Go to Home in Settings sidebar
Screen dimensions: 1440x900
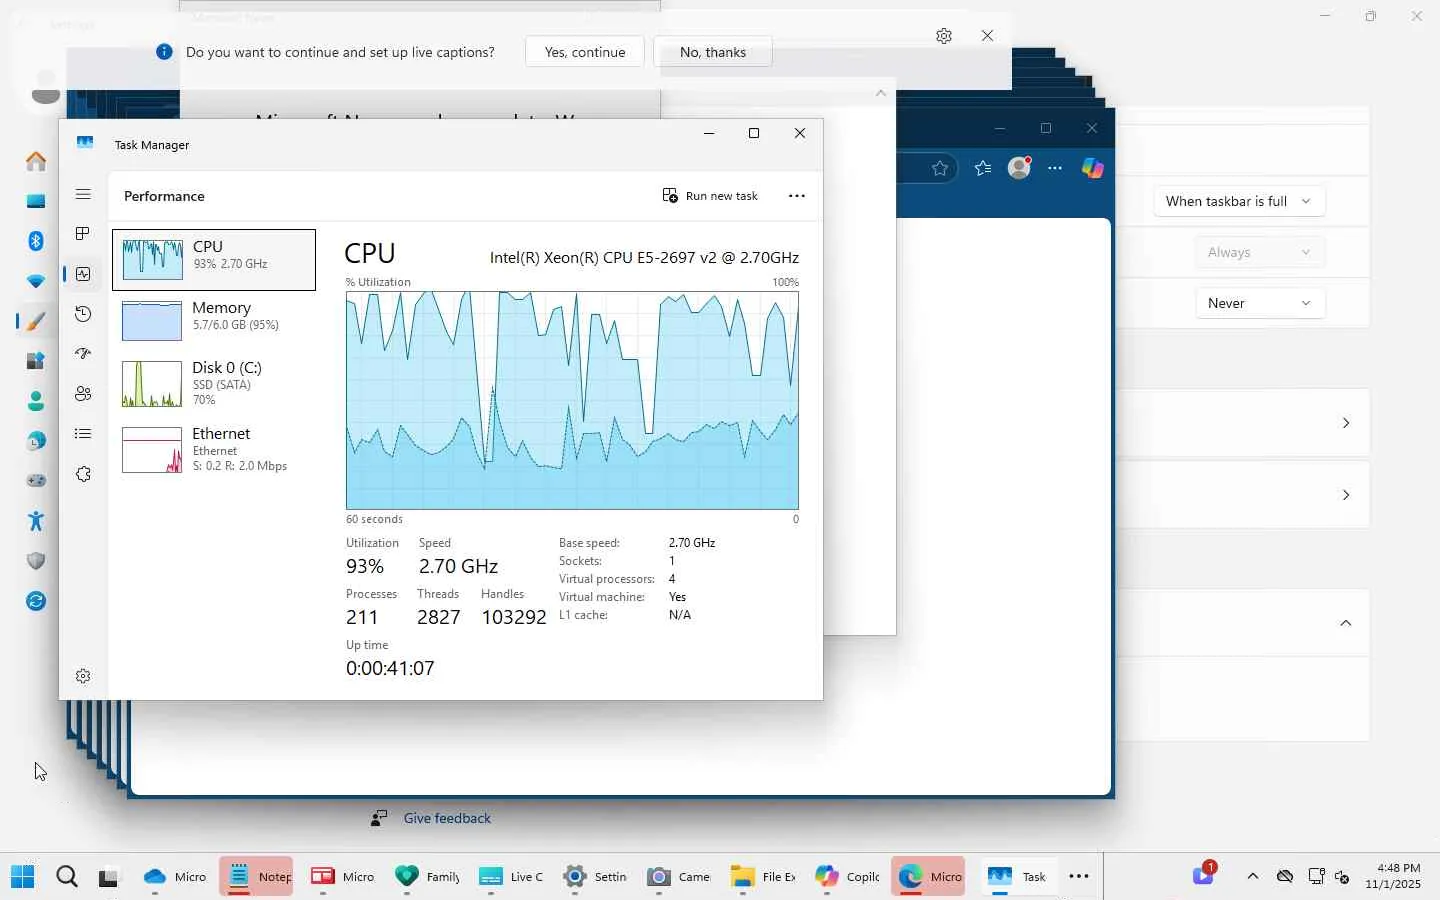36,161
